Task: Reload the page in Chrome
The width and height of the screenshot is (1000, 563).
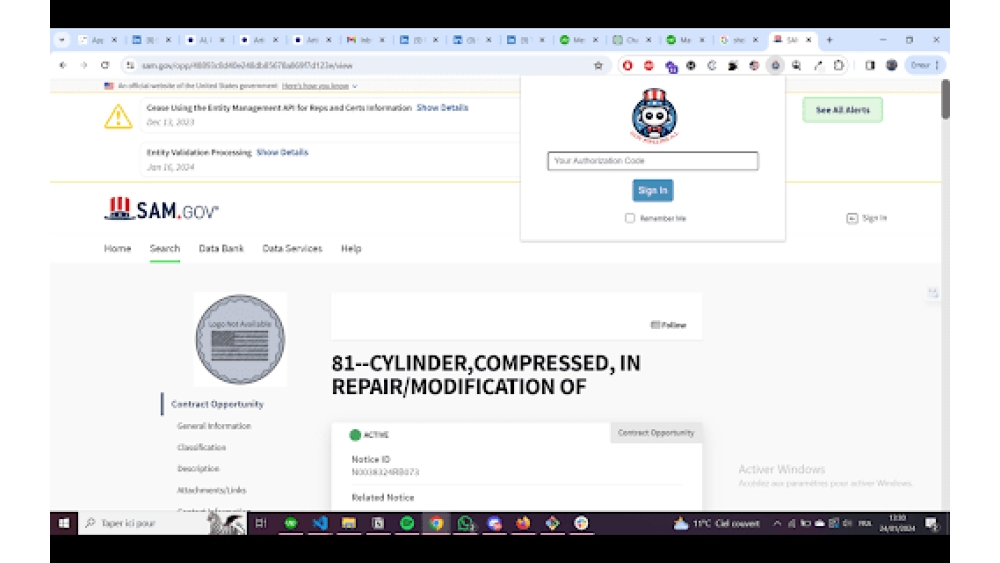Action: coord(105,65)
